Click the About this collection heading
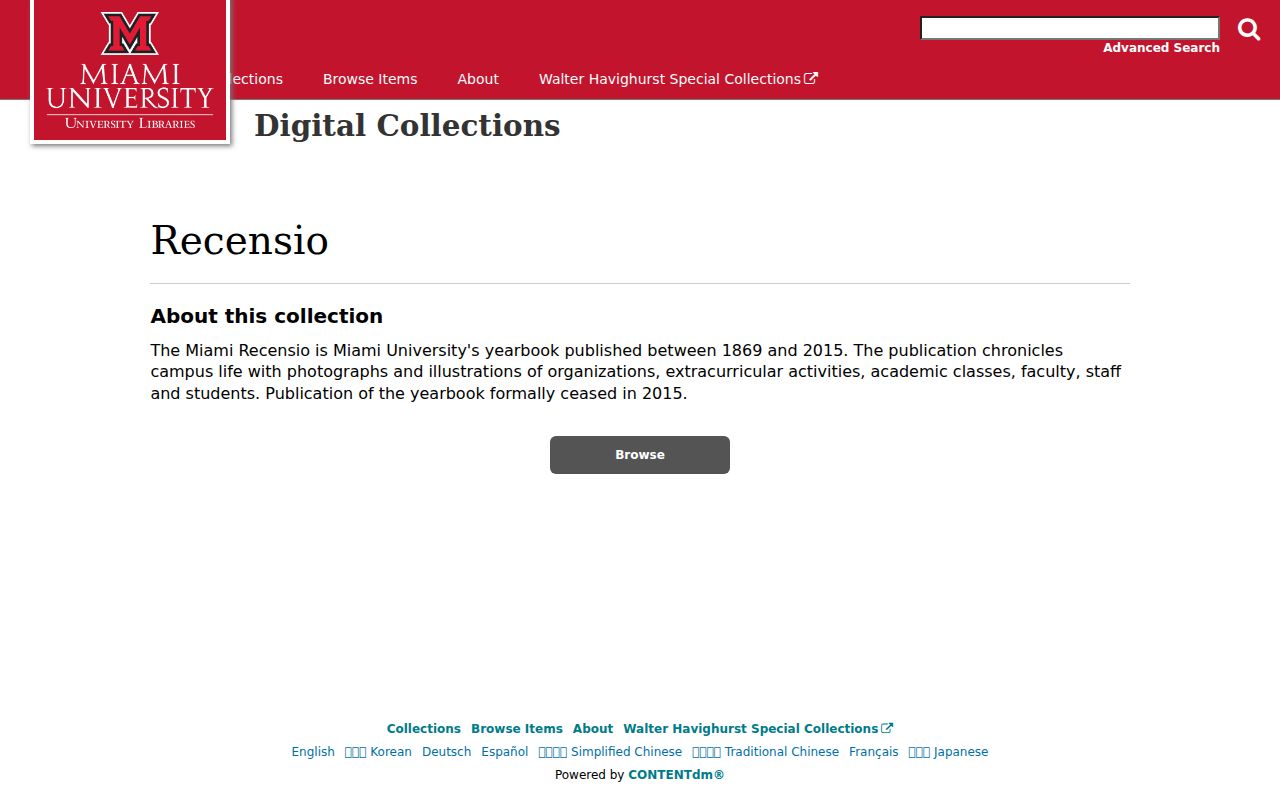Image resolution: width=1280 pixels, height=800 pixels. click(x=267, y=316)
